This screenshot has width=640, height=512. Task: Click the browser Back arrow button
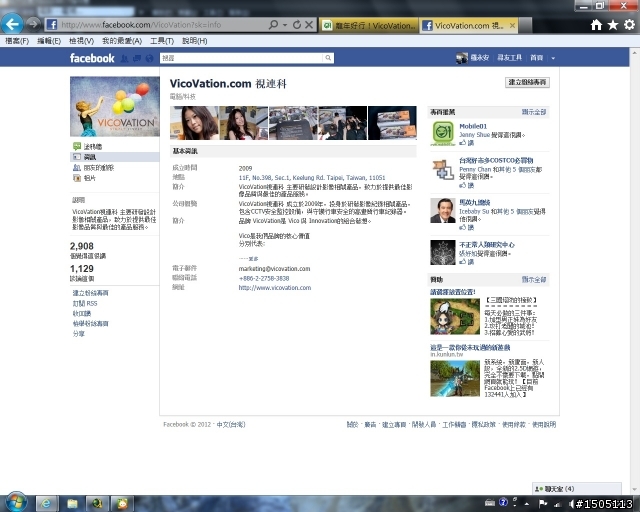point(11,24)
